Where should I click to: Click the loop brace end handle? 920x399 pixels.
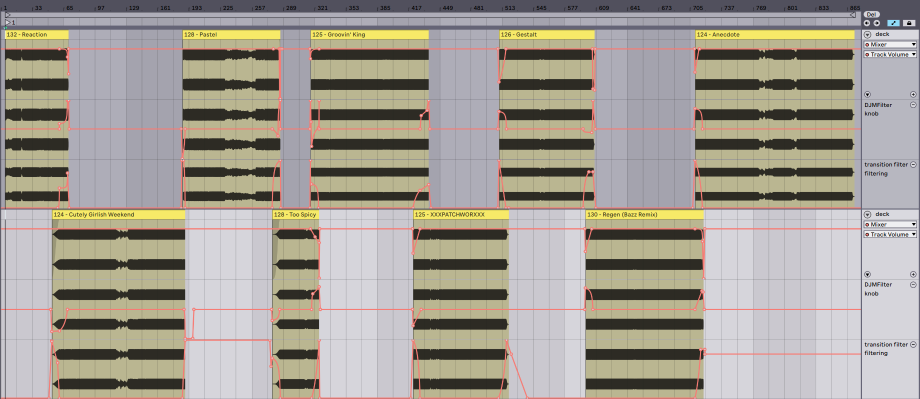(853, 15)
